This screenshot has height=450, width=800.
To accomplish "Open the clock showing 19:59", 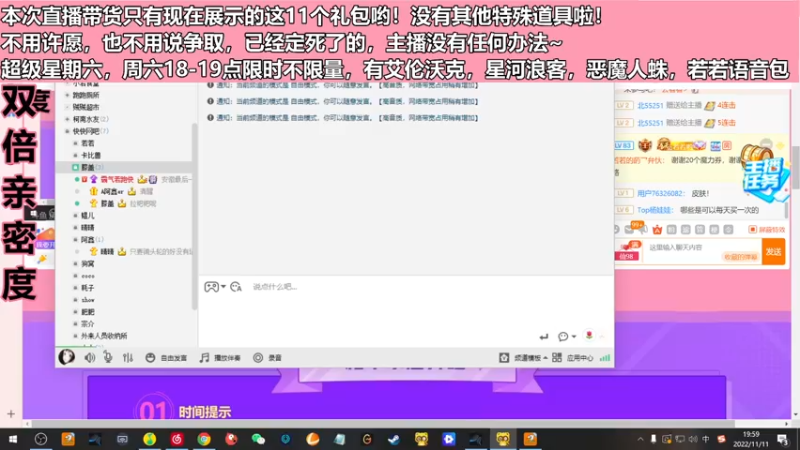I will pos(751,439).
